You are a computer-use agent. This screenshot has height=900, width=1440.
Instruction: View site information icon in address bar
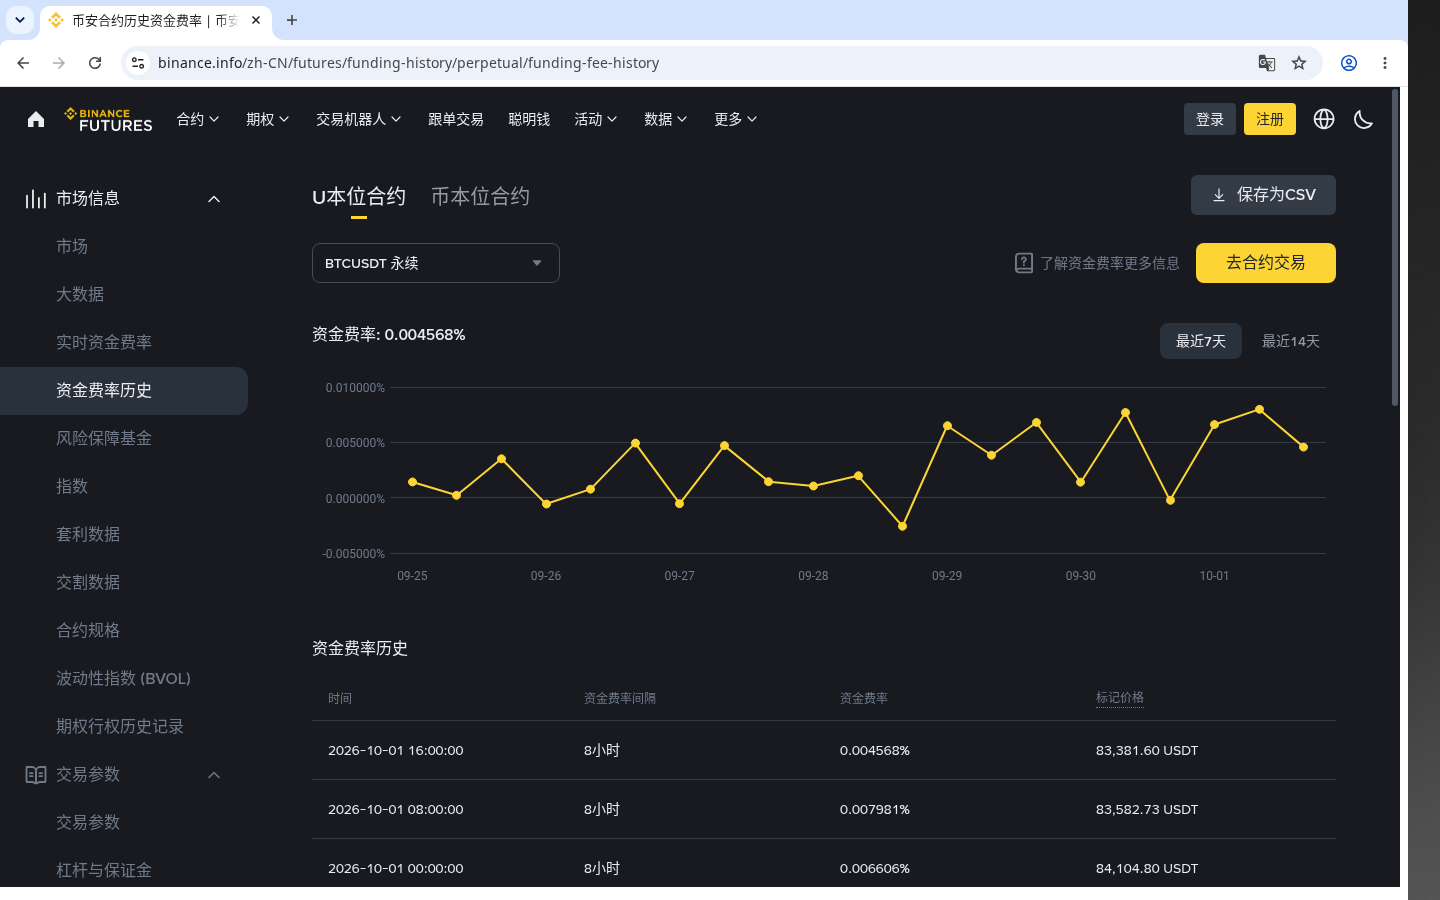[x=138, y=63]
